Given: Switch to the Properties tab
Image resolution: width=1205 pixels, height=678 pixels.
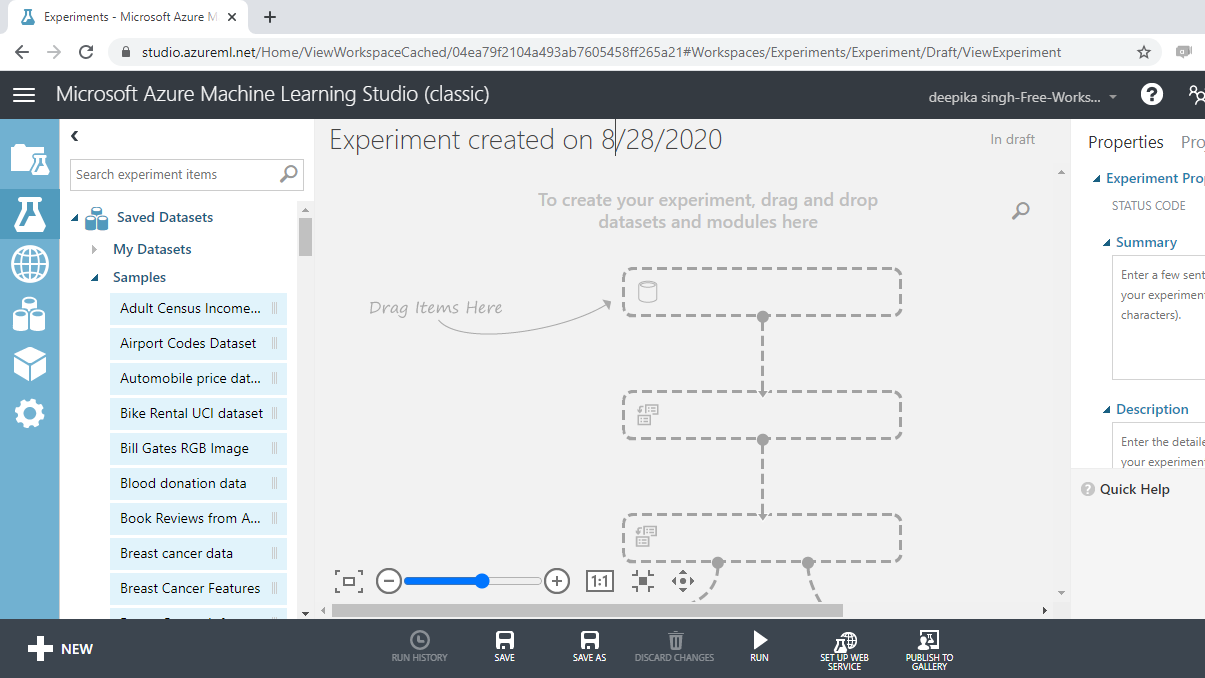Looking at the screenshot, I should click(1126, 142).
